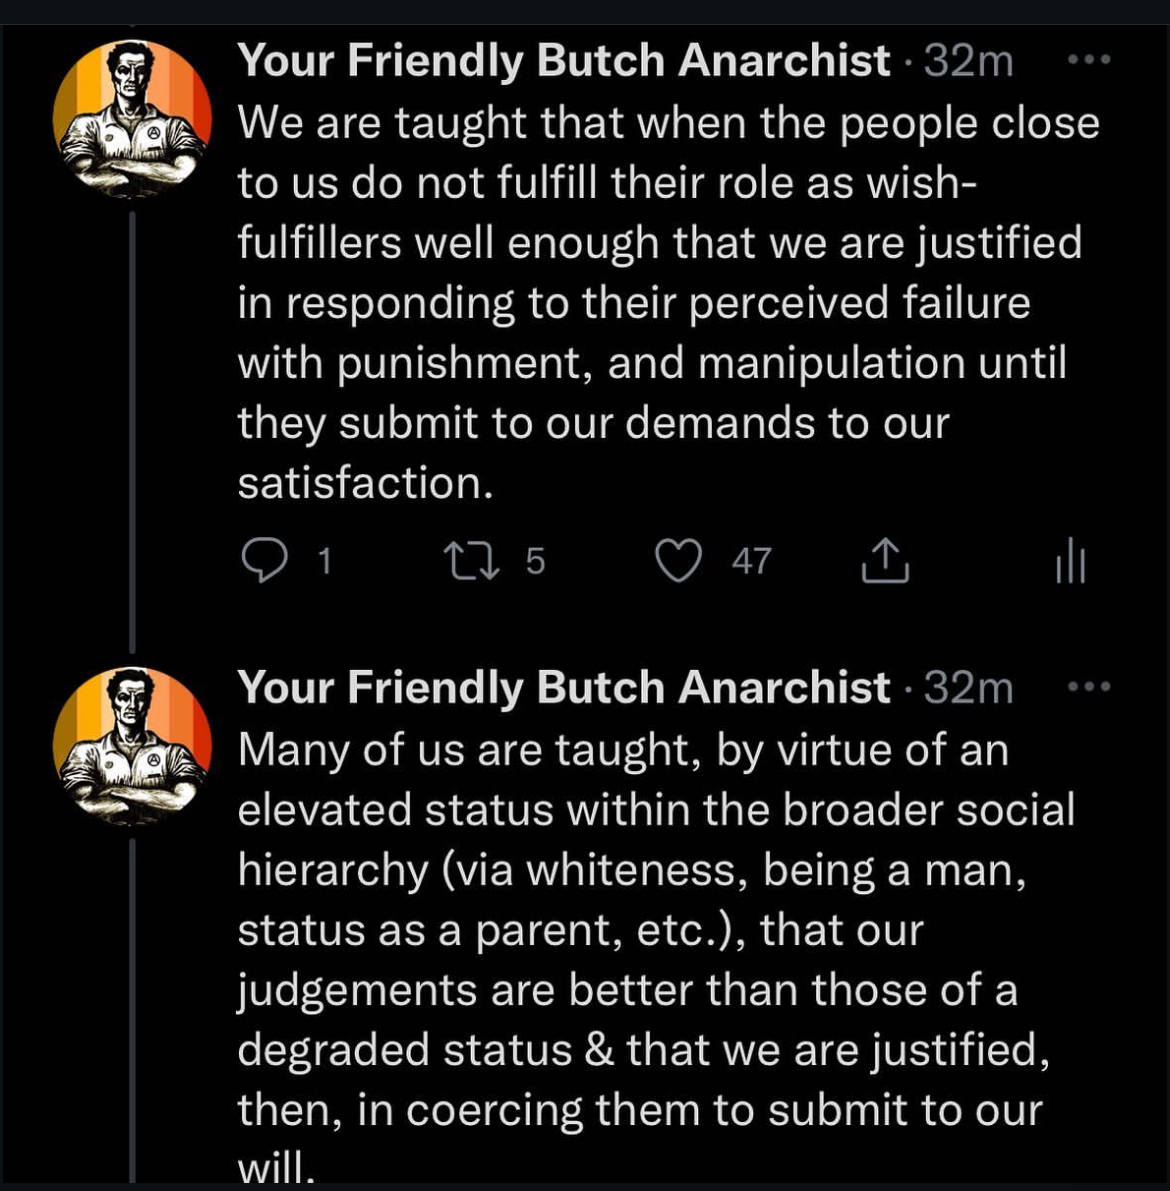Click the reply count of 1
The width and height of the screenshot is (1170, 1191).
323,562
